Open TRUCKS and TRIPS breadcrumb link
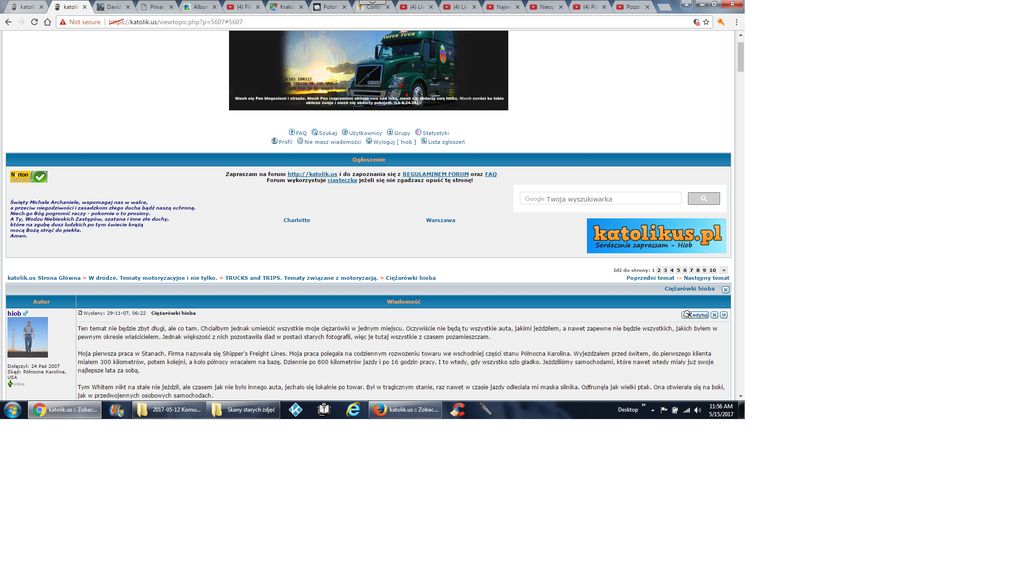Viewport: 1024px width, 575px height. (302, 278)
